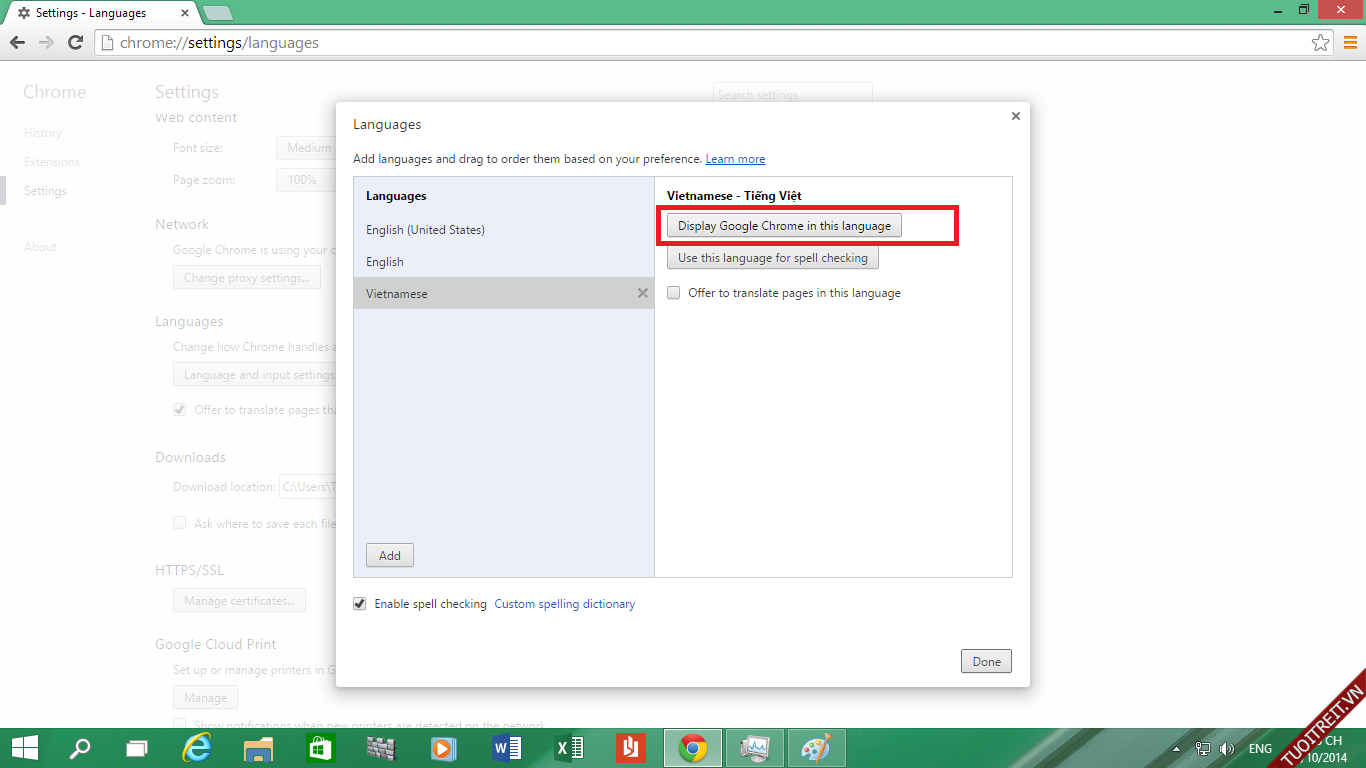Check Offer to translate pages in this language
The width and height of the screenshot is (1366, 768).
(x=674, y=293)
